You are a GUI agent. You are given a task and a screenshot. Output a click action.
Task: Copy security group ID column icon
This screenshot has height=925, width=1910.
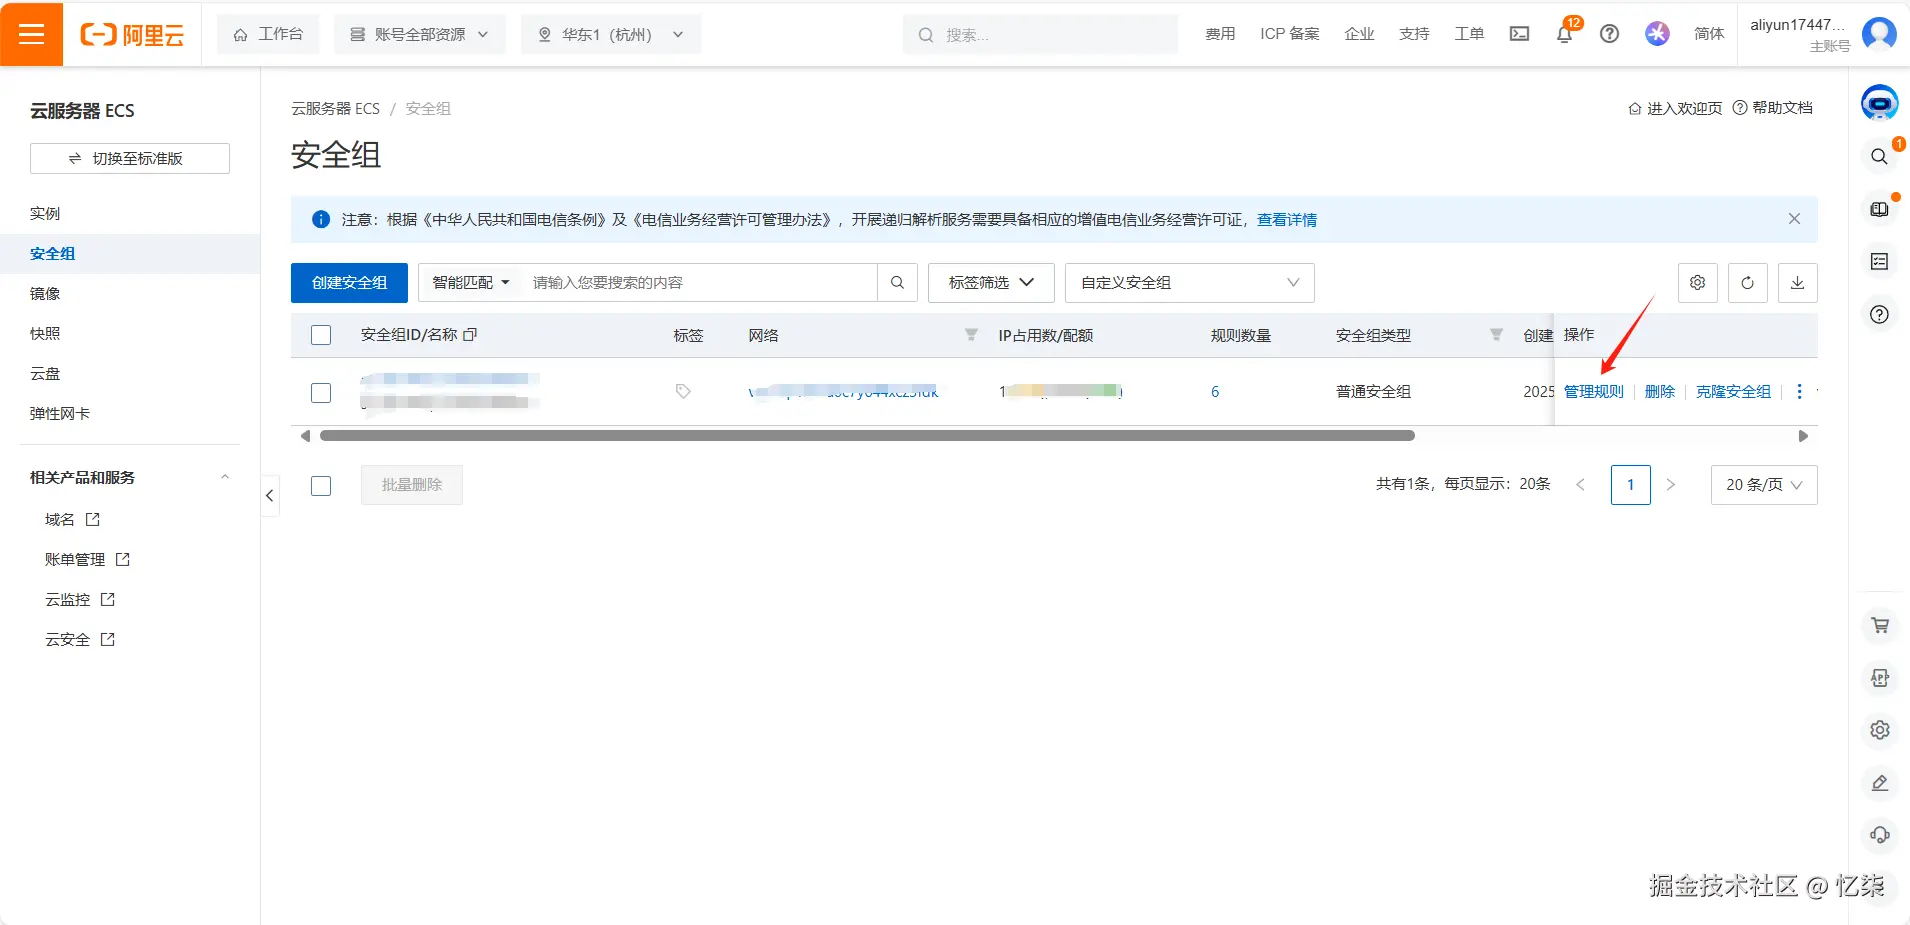pyautogui.click(x=470, y=335)
